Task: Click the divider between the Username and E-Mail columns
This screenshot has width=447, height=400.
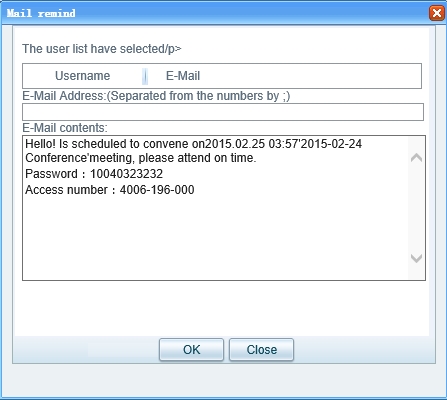Action: (x=145, y=76)
